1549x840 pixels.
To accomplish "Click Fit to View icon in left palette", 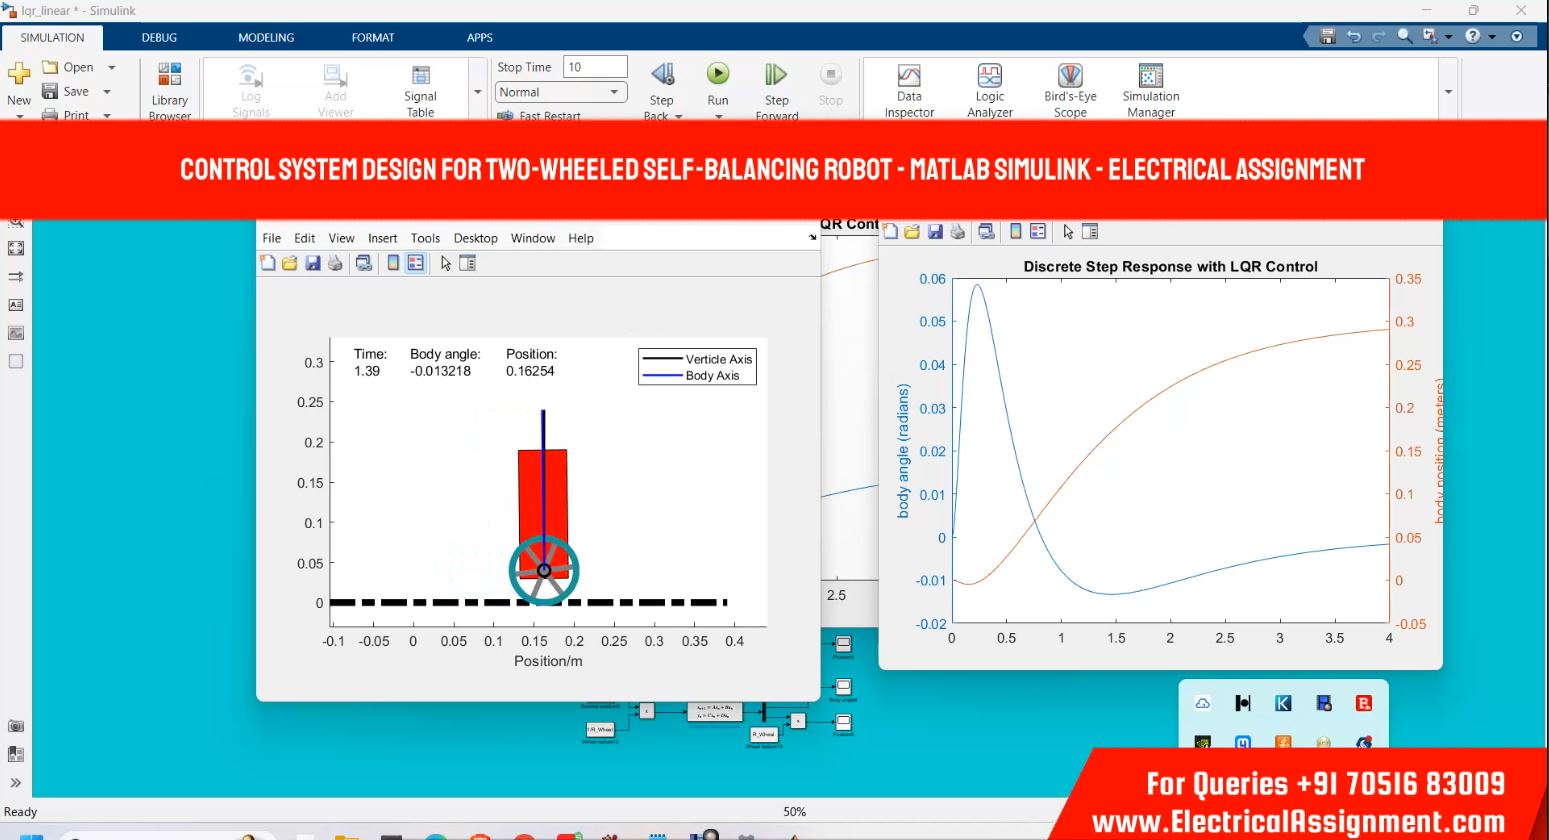I will (x=16, y=248).
